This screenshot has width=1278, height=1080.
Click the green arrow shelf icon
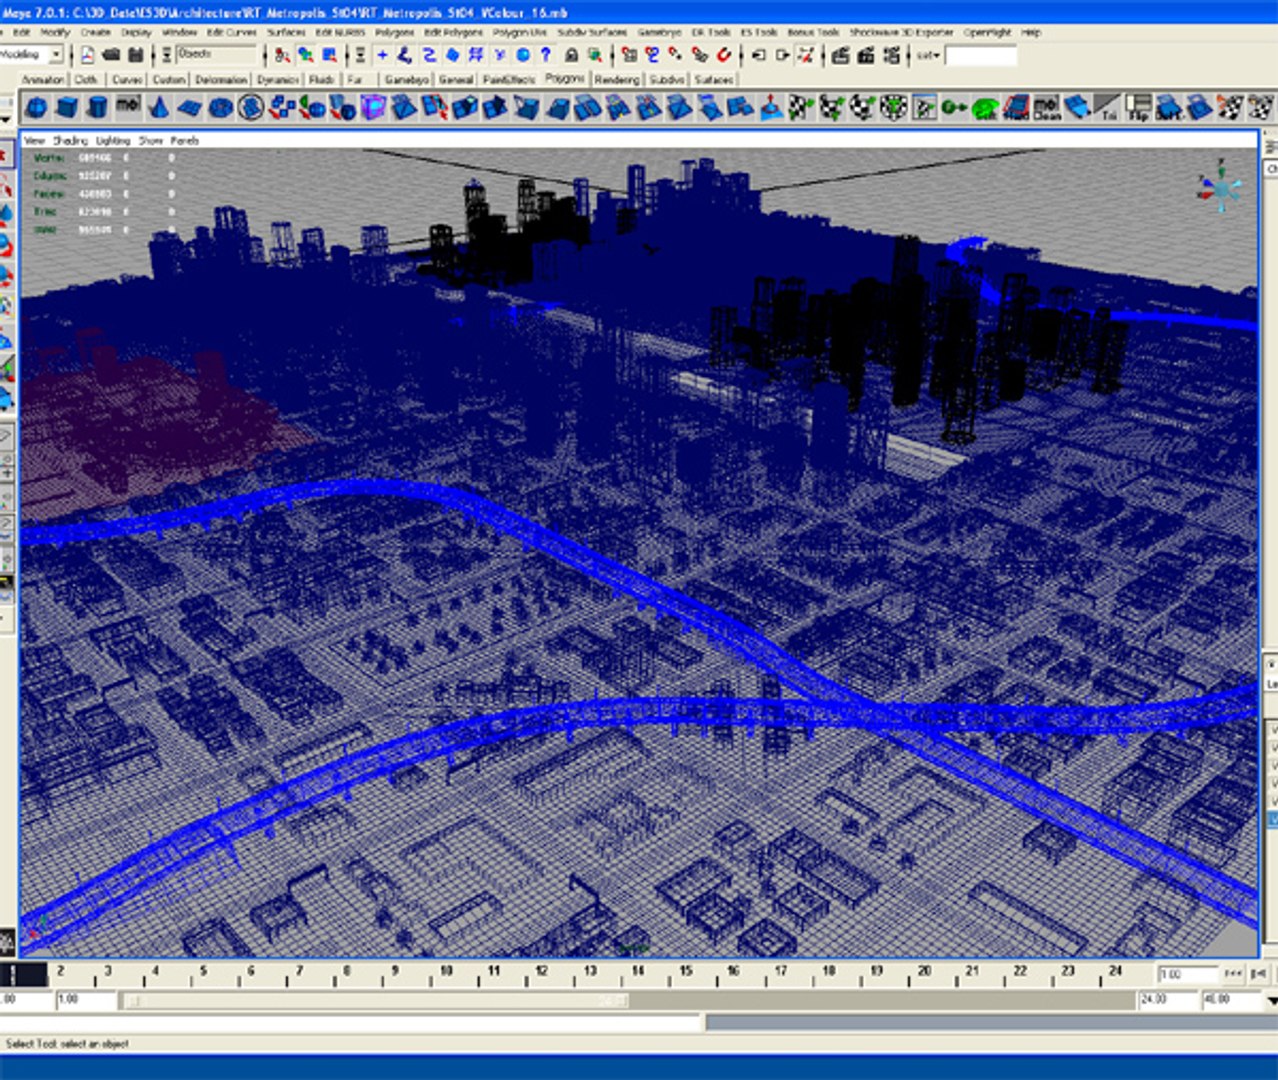point(954,107)
